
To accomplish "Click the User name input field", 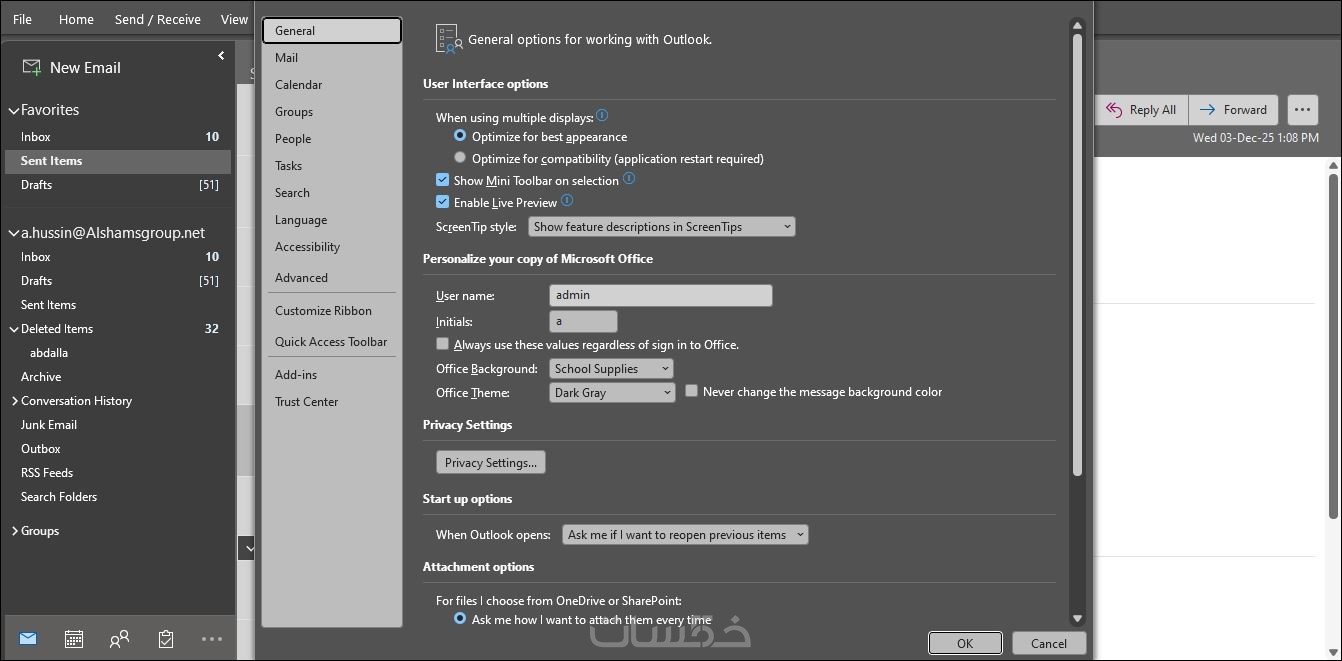I will (x=660, y=295).
